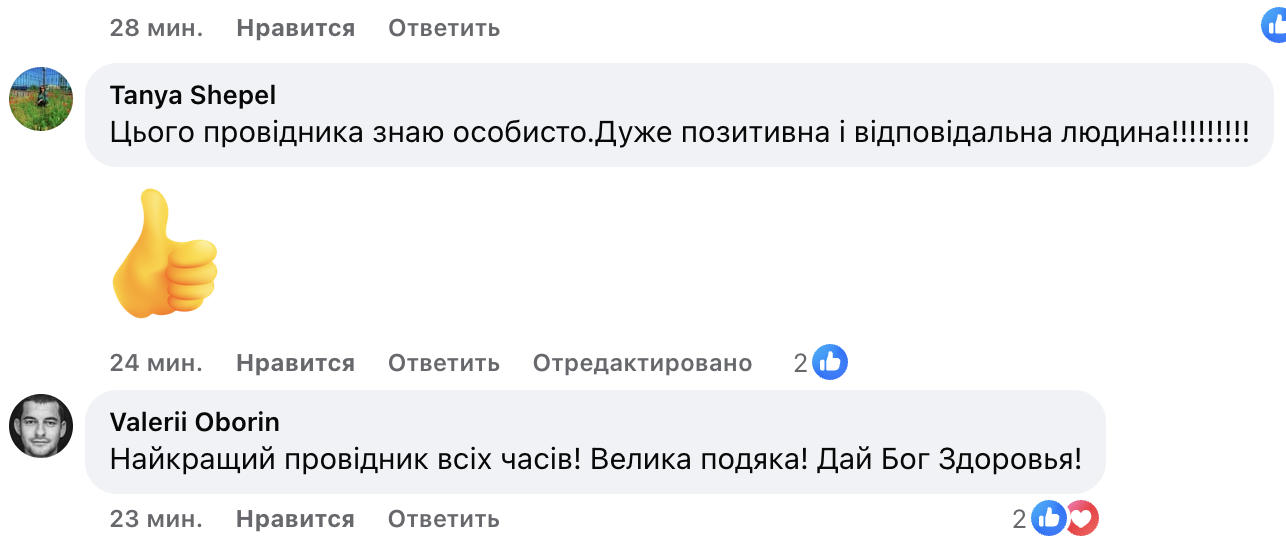This screenshot has height=542, width=1286.
Task: Open the Valerii Oborin profile name link
Action: point(195,422)
